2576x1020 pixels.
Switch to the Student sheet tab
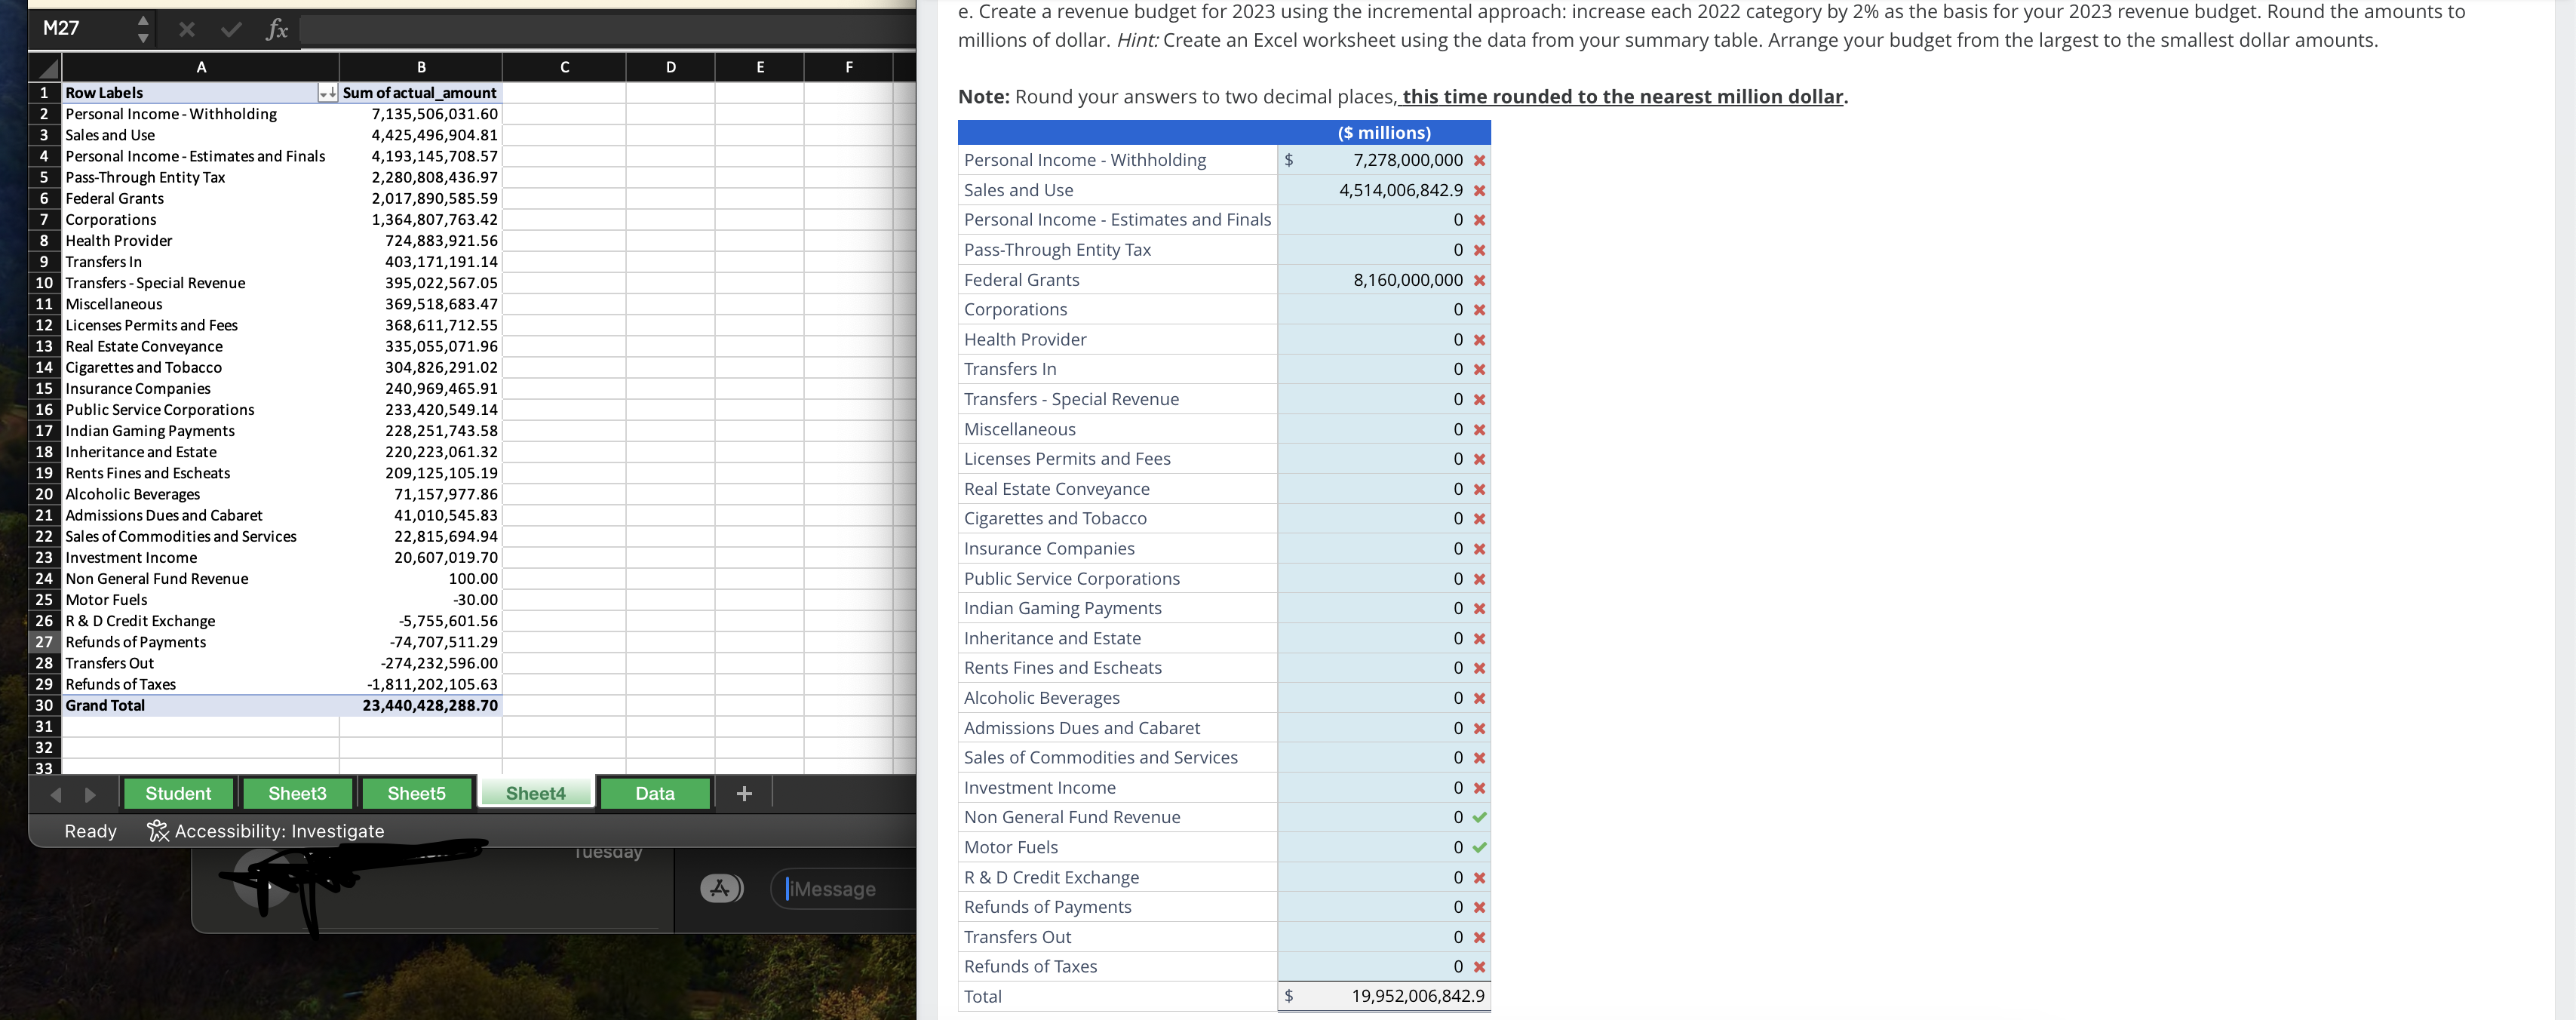tap(178, 793)
